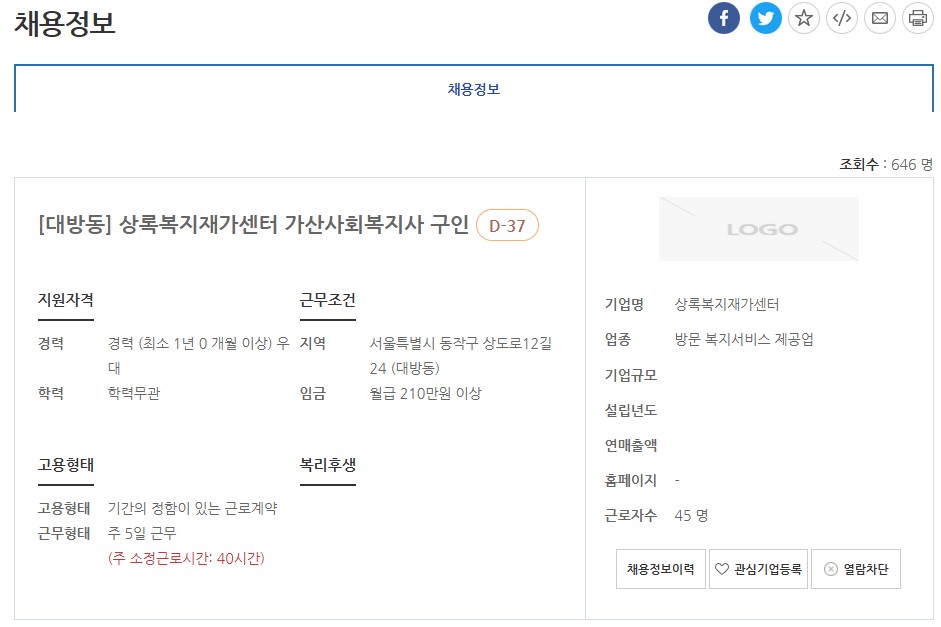The image size is (941, 627).
Task: Select the 주 5일 근무 value
Action: 142,533
